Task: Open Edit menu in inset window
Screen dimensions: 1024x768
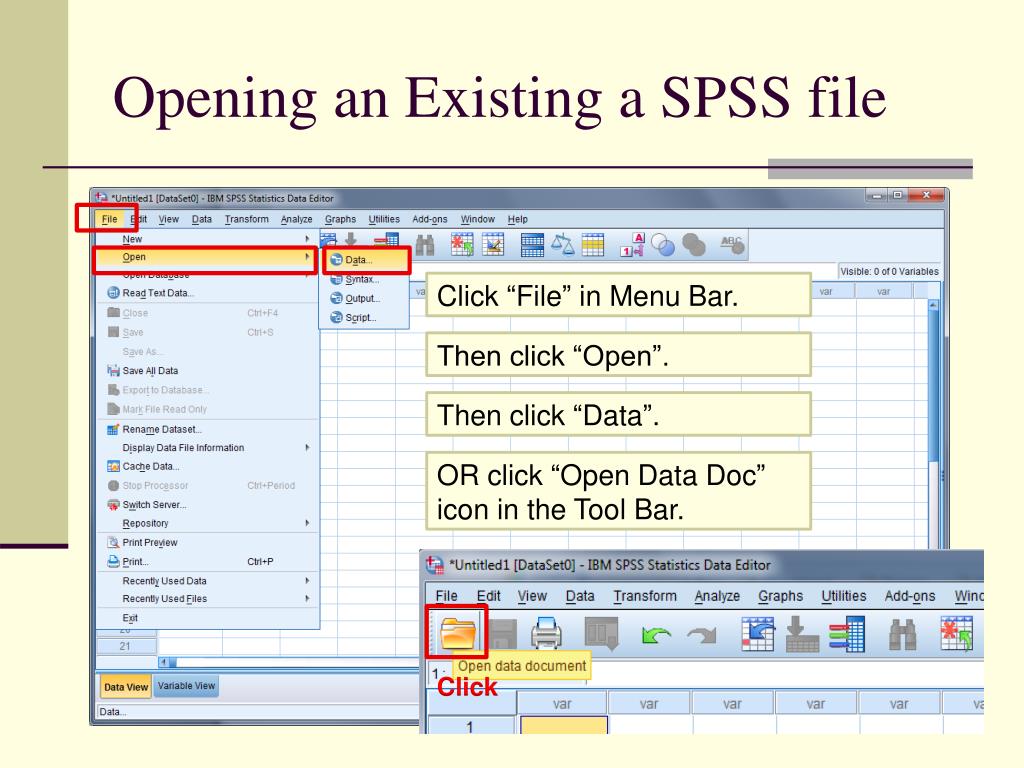Action: (x=488, y=596)
